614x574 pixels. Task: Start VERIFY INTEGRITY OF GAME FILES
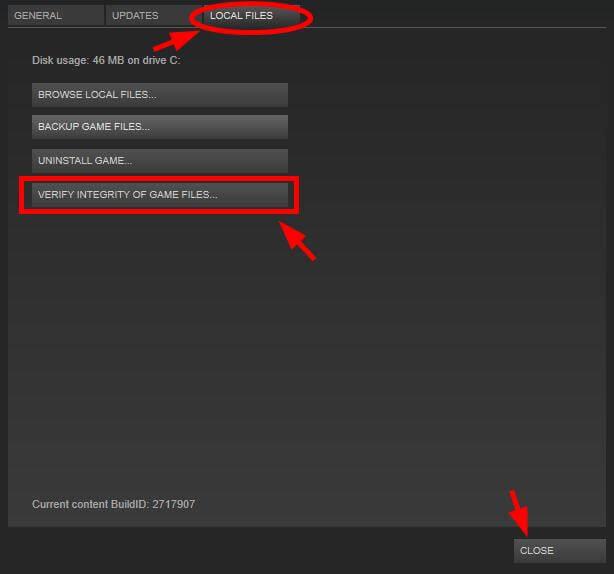coord(160,195)
